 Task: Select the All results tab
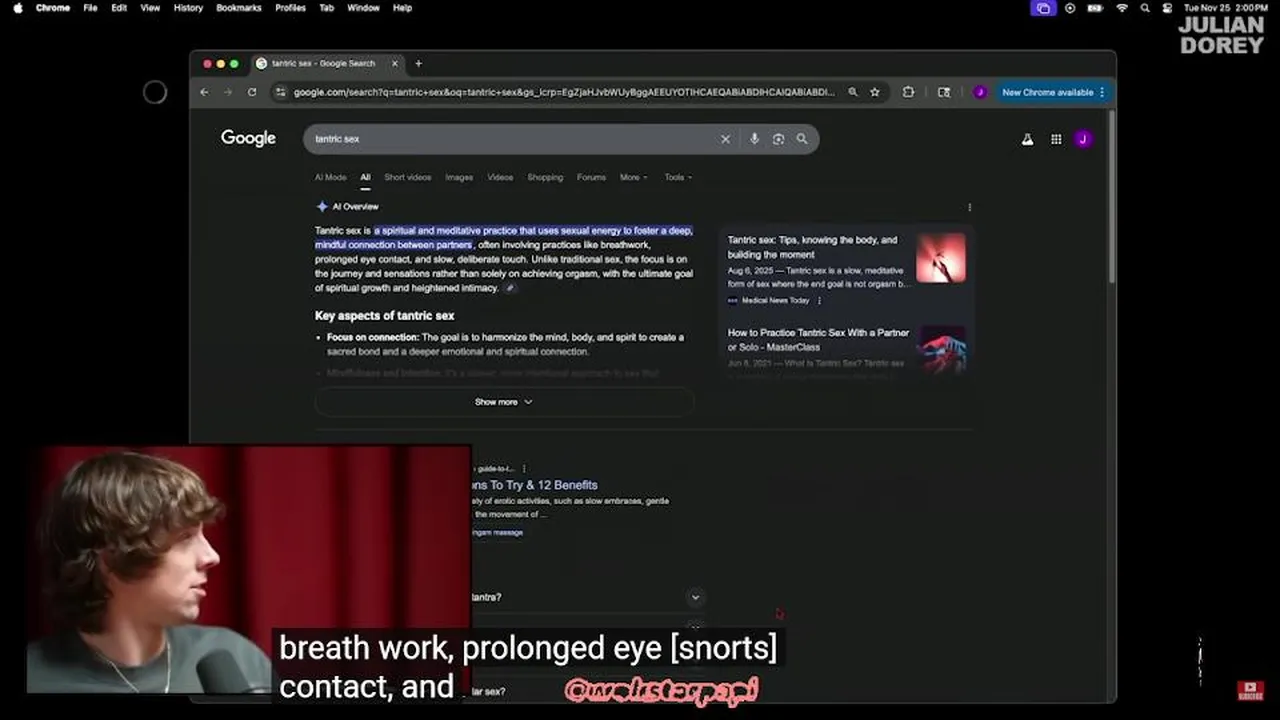coord(365,177)
